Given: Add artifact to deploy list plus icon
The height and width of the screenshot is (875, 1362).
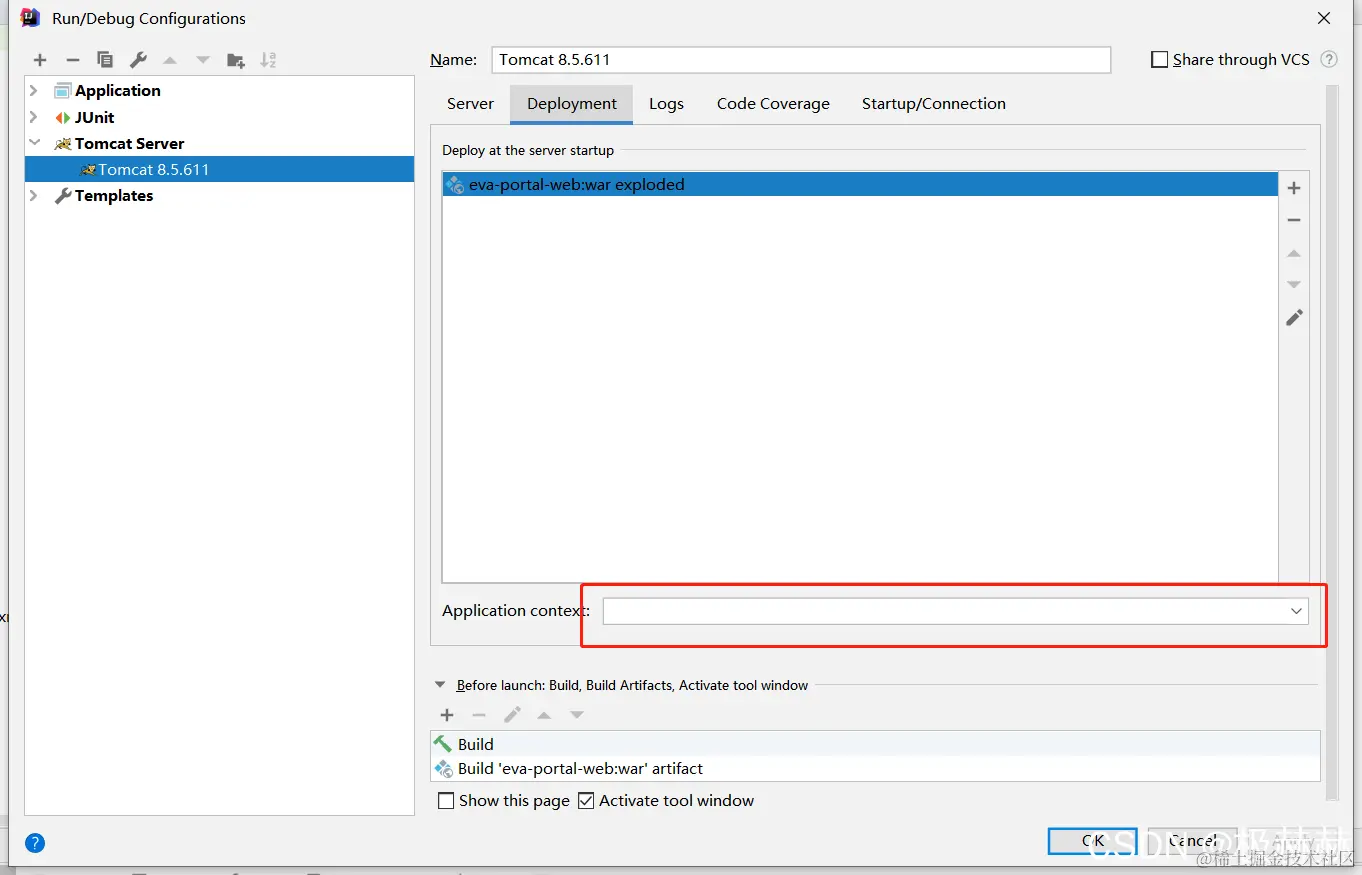Looking at the screenshot, I should tap(1294, 188).
